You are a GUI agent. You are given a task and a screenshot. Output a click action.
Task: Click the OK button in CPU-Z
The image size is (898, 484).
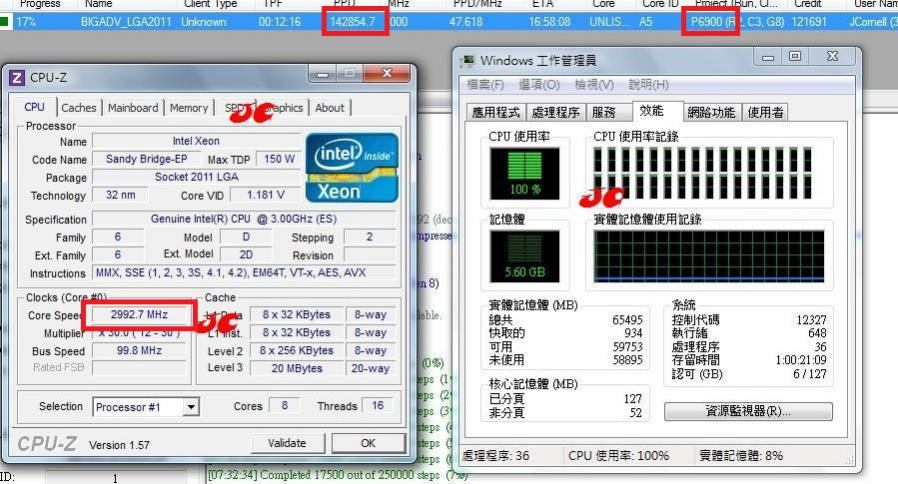tap(368, 443)
